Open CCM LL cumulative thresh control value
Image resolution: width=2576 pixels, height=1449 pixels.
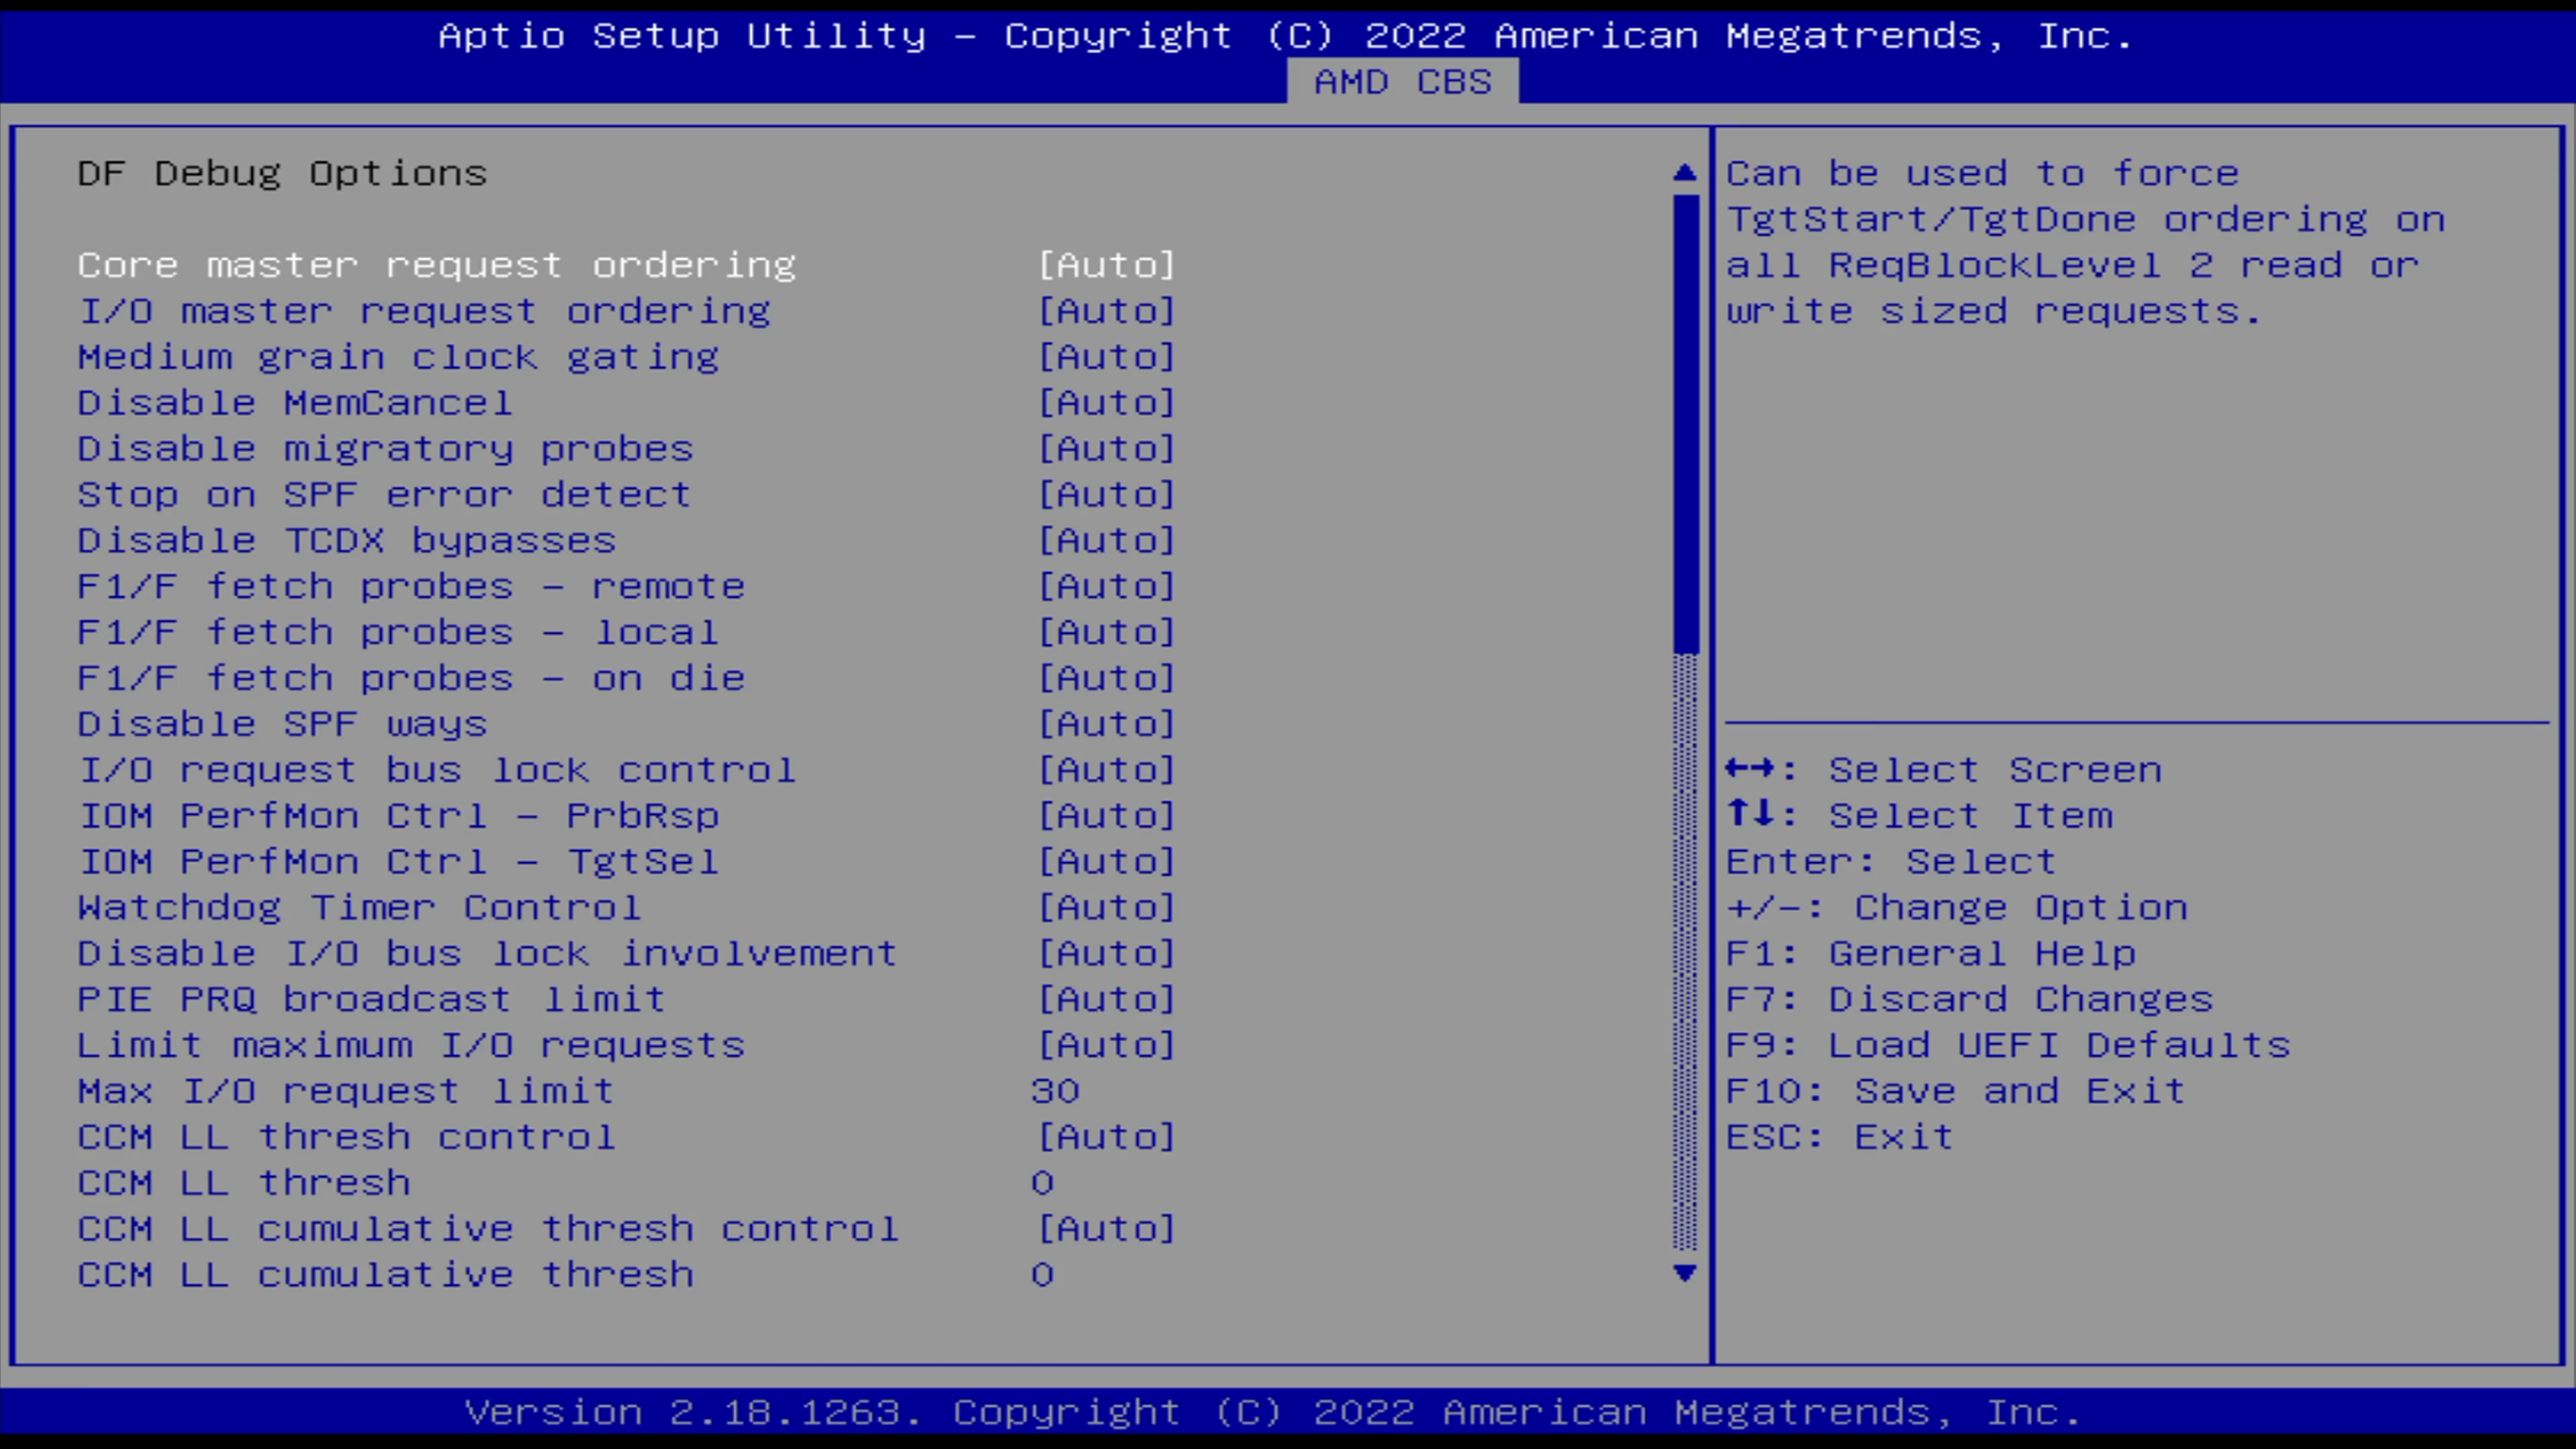click(1107, 1229)
